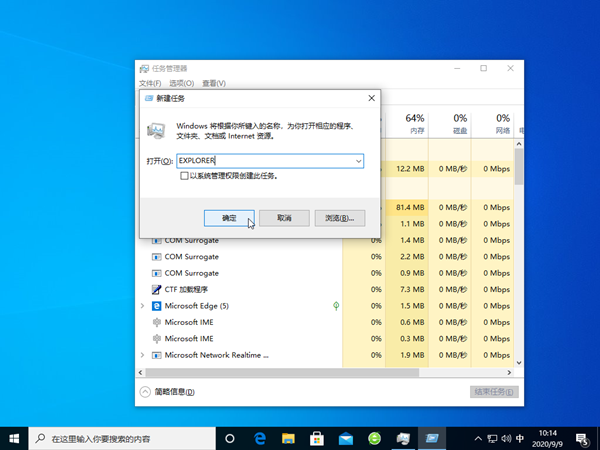The height and width of the screenshot is (450, 600).
Task: Enable create task with administrator privileges
Action: pos(184,176)
